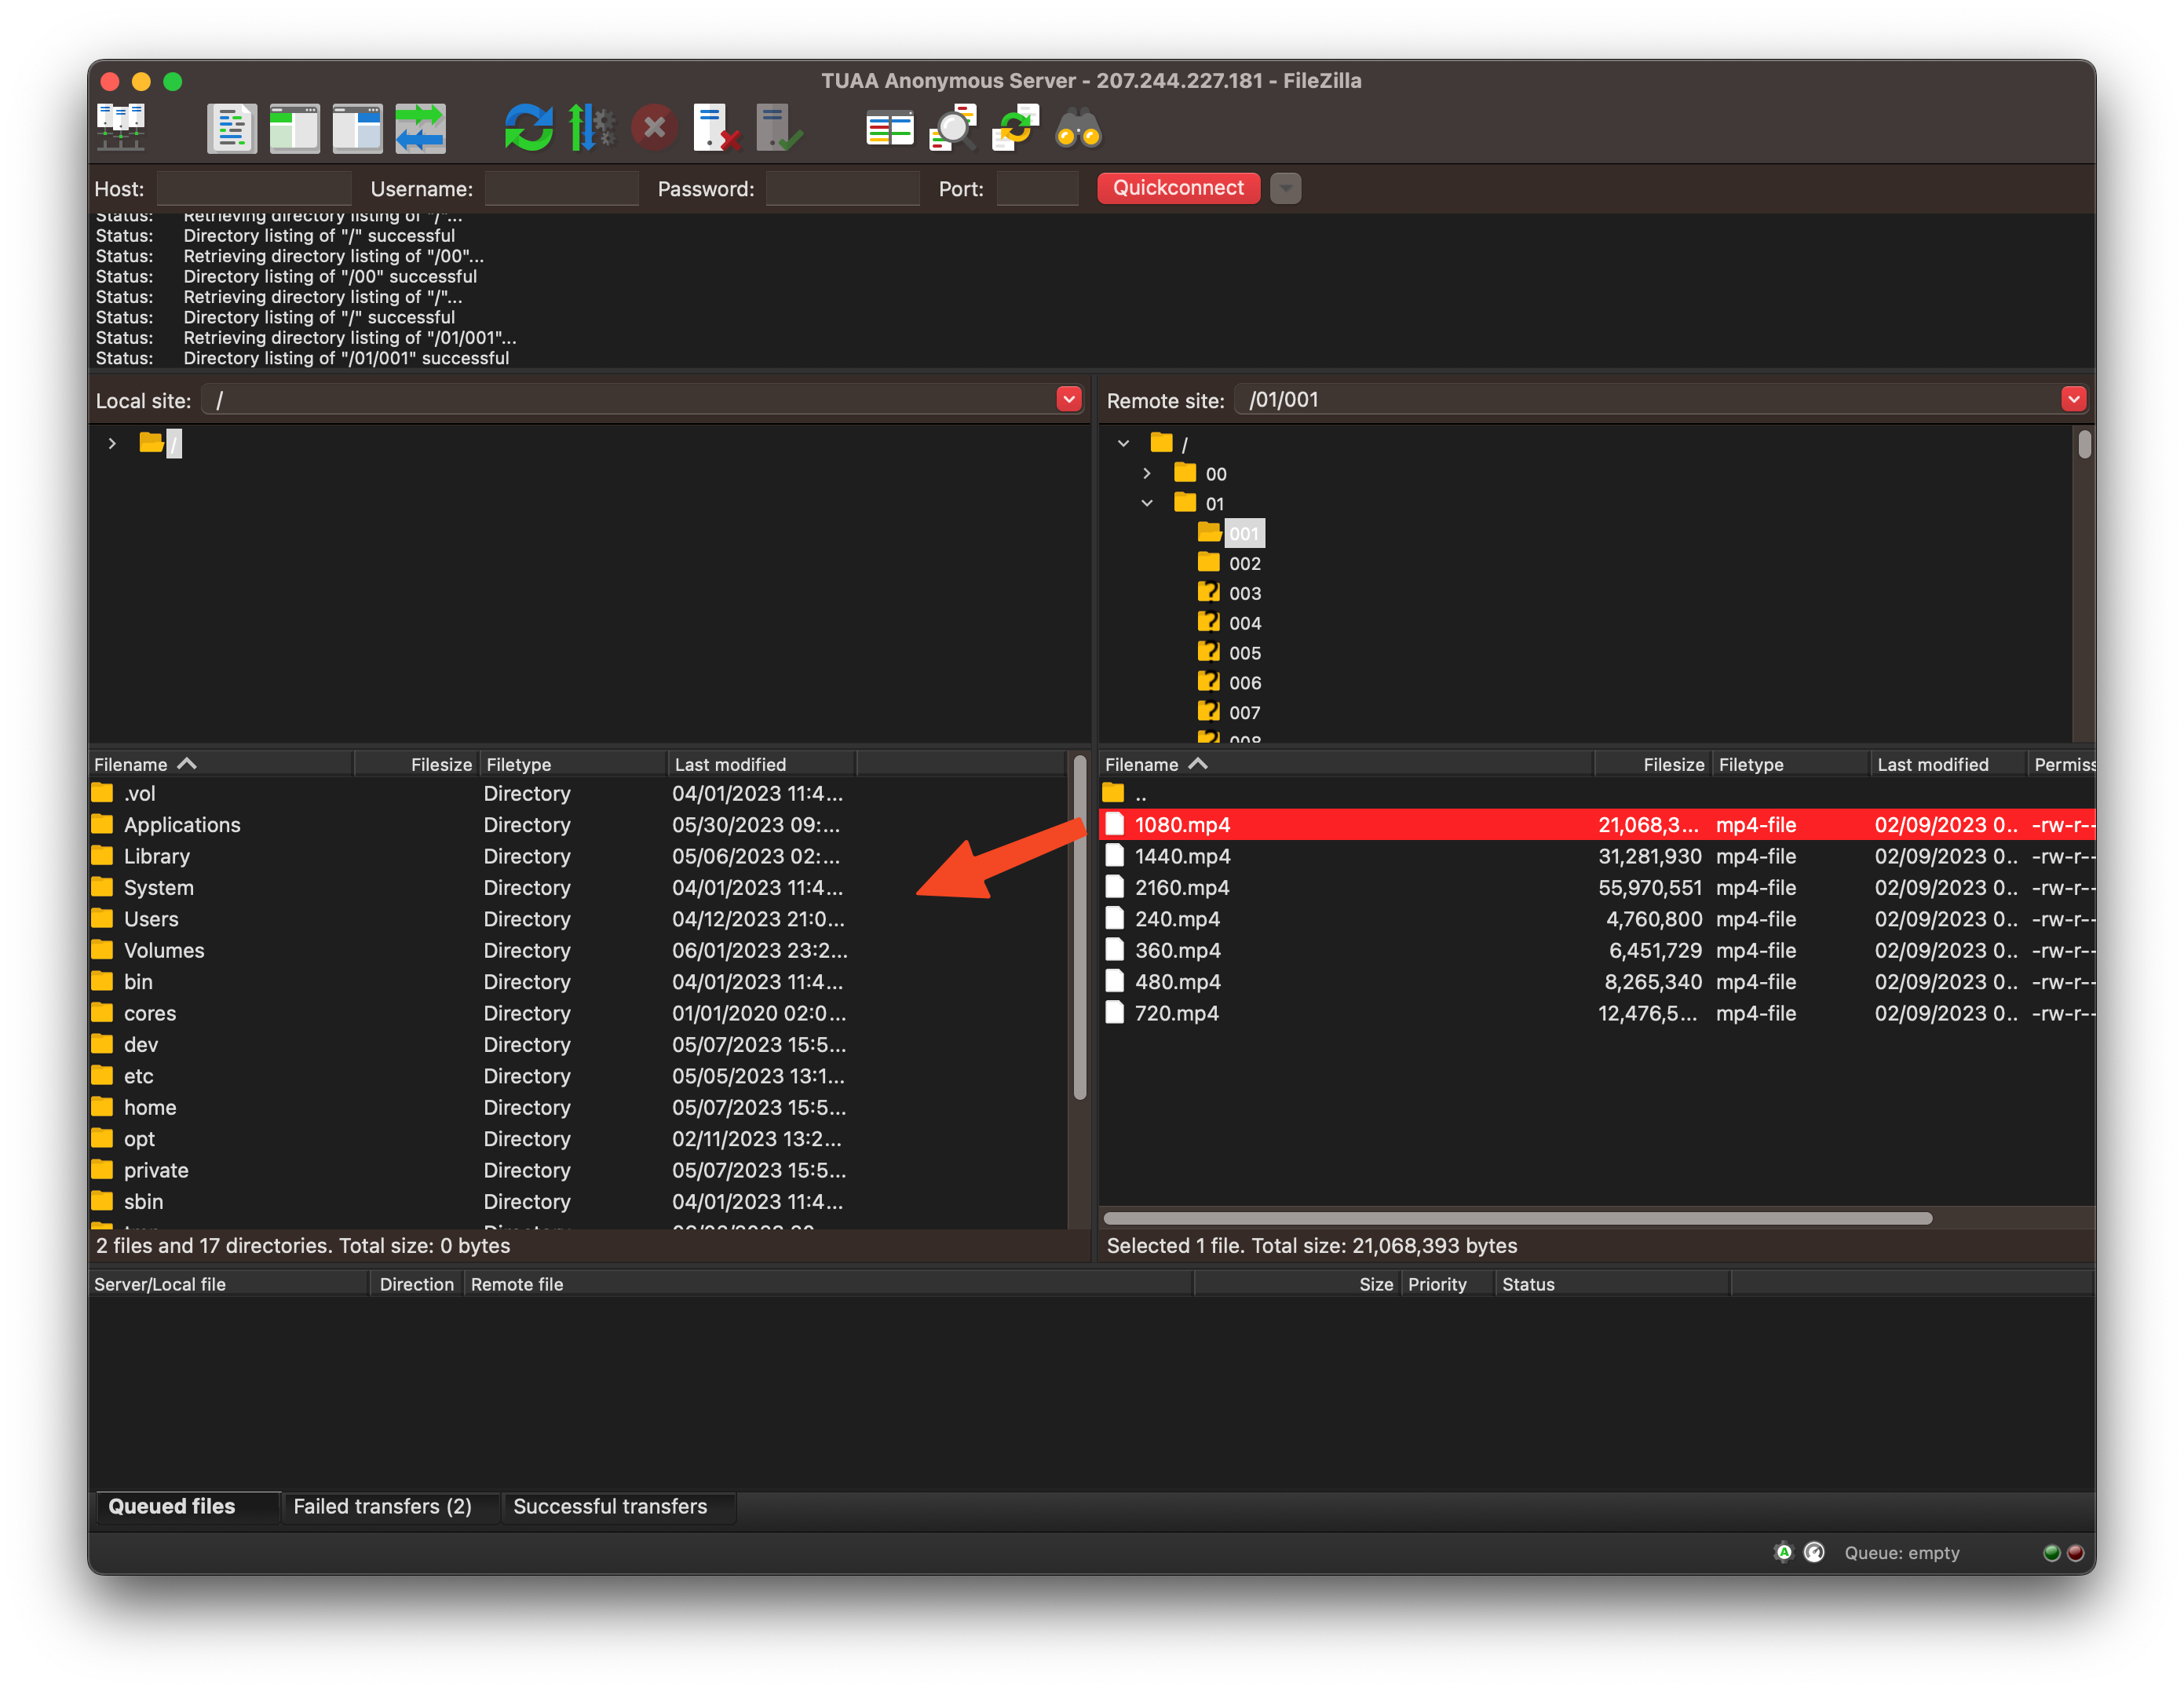Open the Local site dropdown

pos(1069,399)
